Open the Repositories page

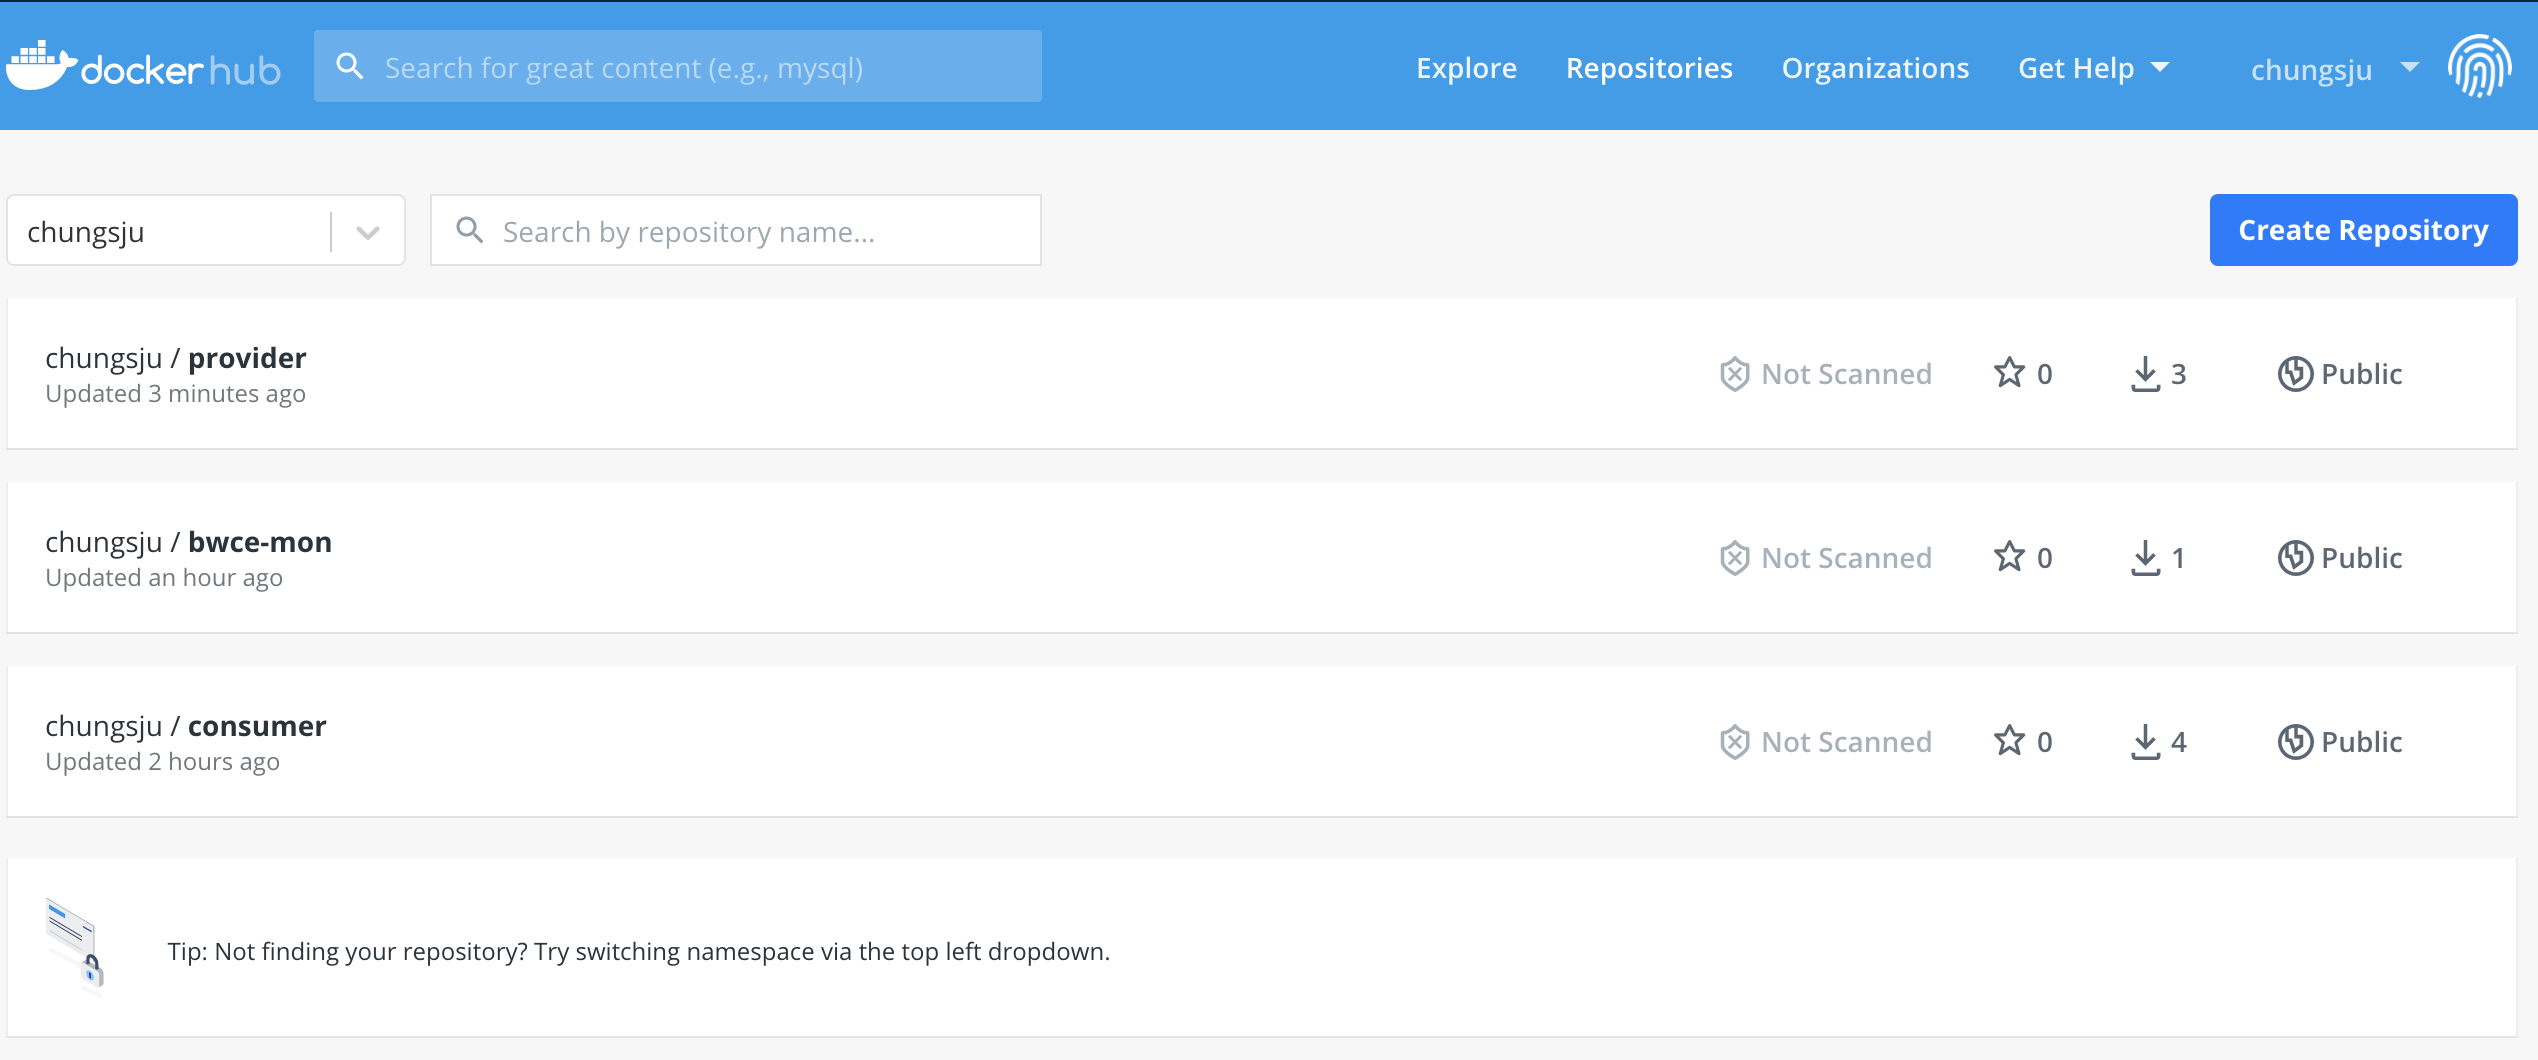1649,68
